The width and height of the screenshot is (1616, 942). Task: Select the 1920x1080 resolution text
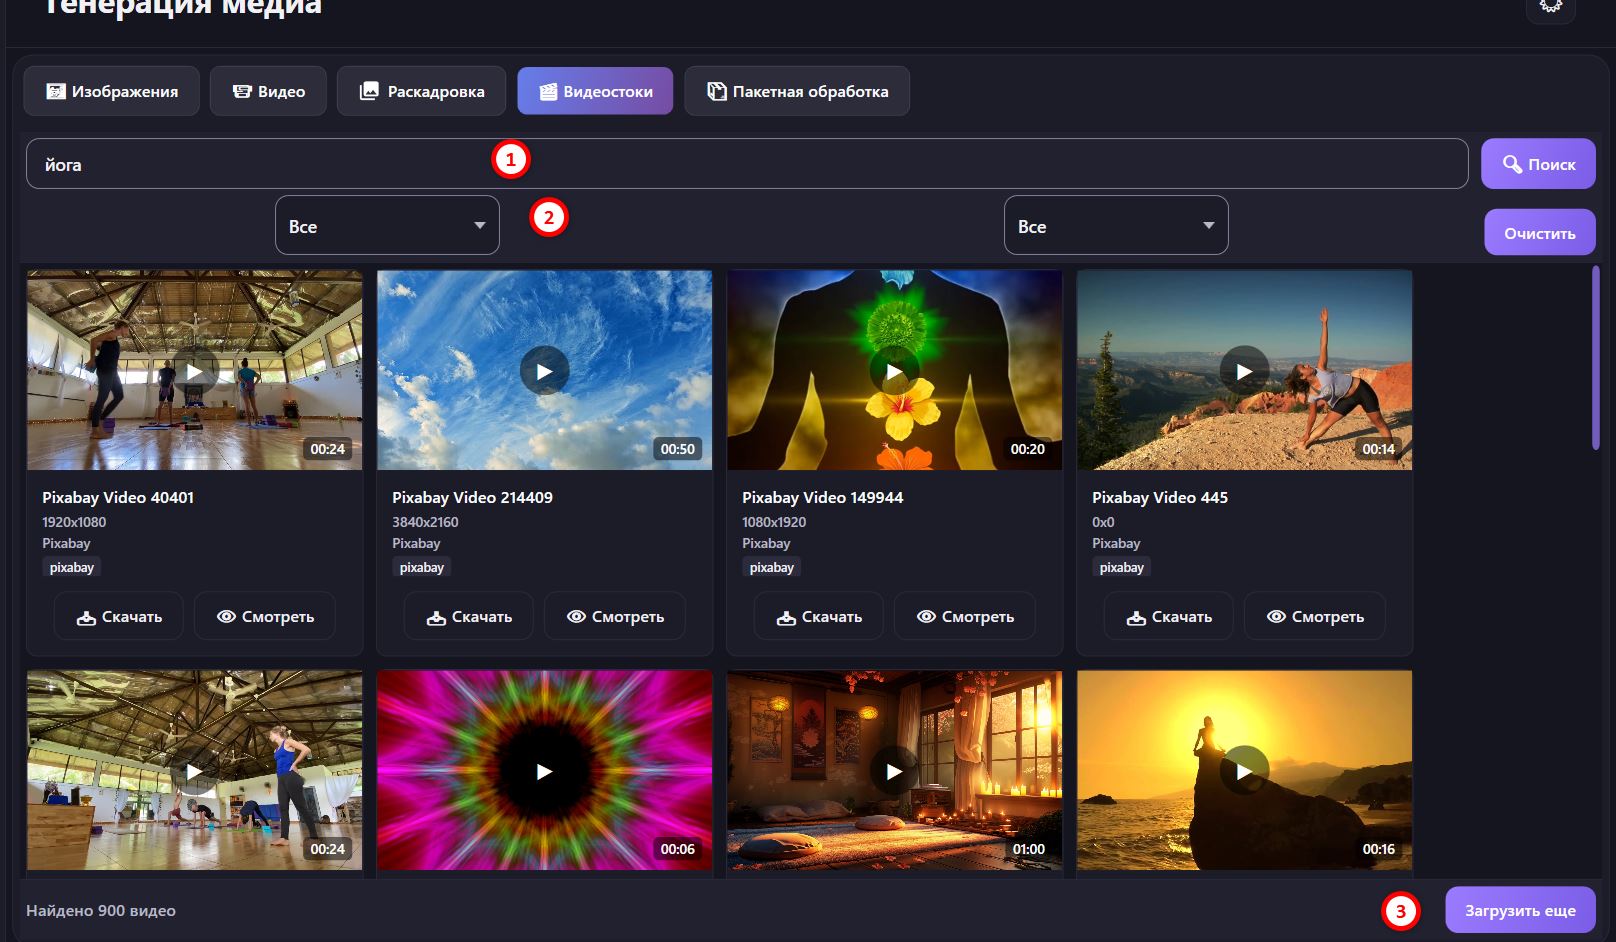coord(74,522)
